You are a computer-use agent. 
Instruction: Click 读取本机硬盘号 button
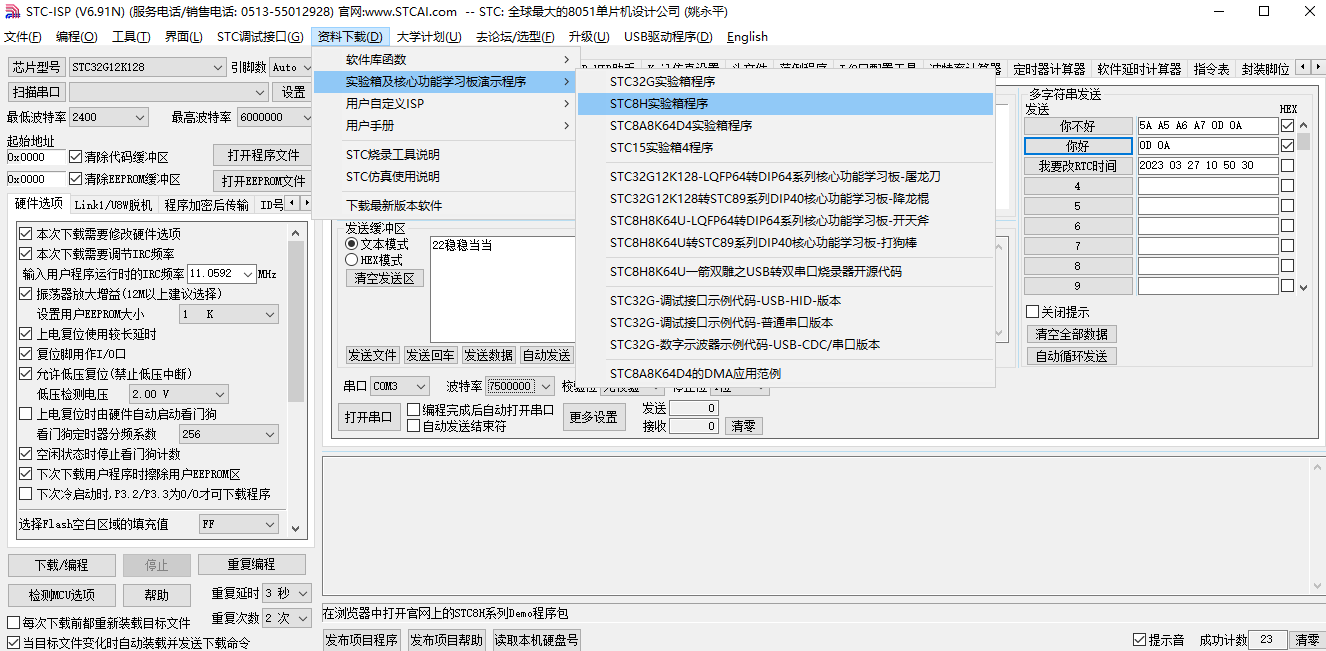tap(537, 640)
